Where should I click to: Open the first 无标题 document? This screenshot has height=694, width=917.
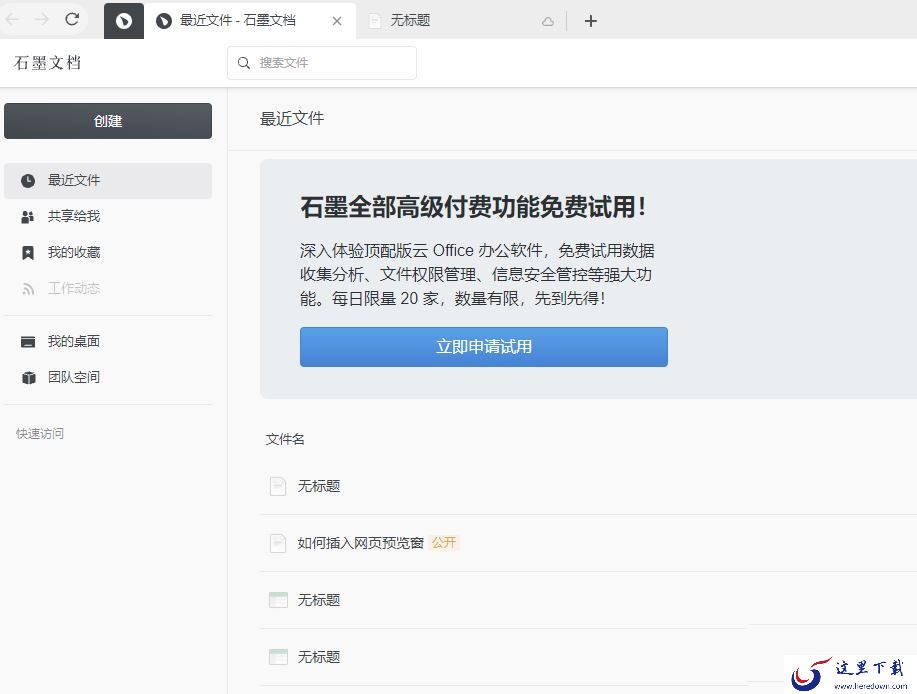319,486
